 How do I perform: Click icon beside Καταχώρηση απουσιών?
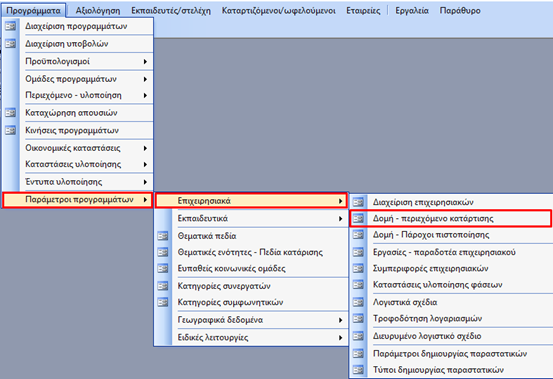[11, 113]
